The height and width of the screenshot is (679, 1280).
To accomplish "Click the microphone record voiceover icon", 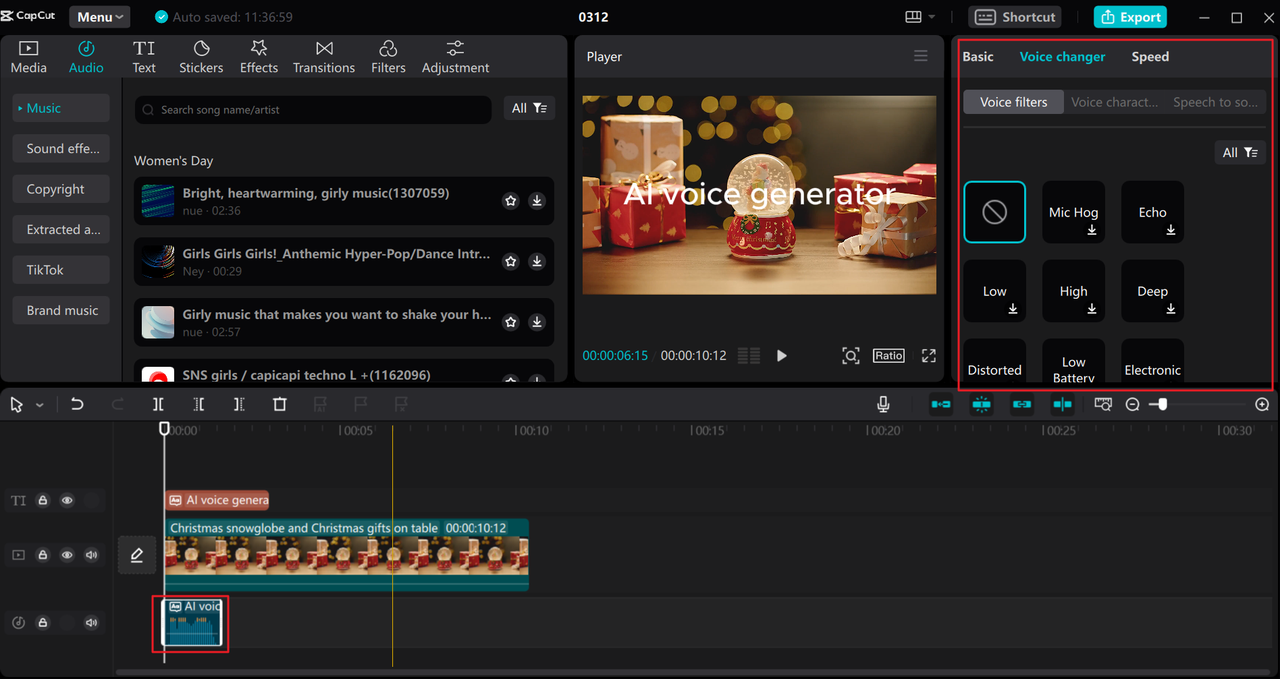I will pyautogui.click(x=883, y=404).
